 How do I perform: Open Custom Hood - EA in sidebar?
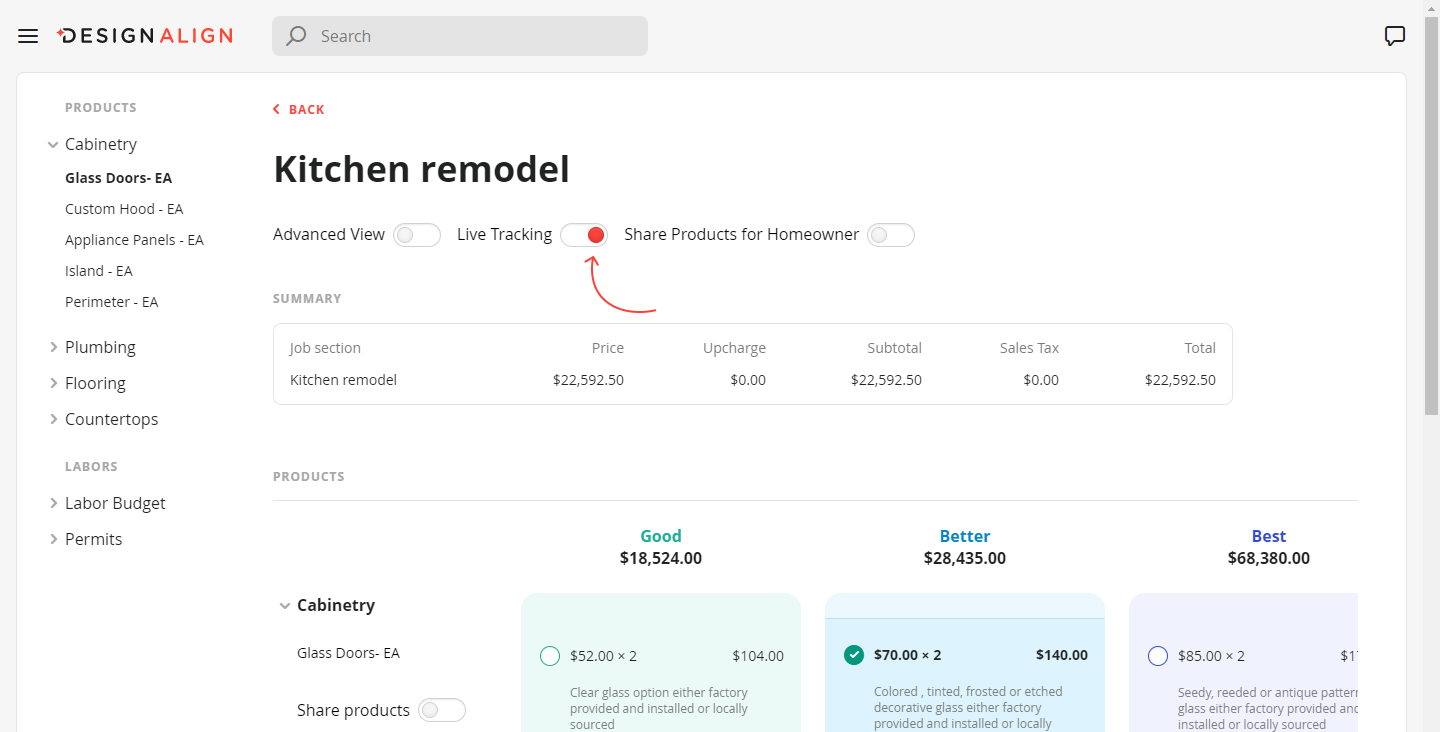point(124,209)
